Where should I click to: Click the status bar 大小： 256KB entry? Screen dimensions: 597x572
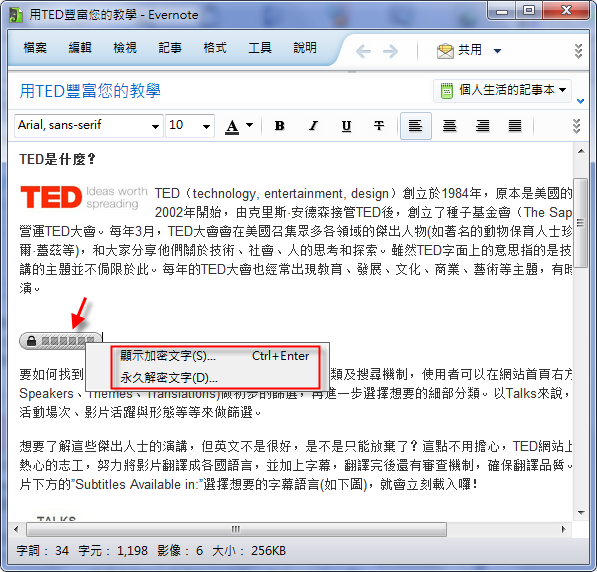[x=249, y=551]
